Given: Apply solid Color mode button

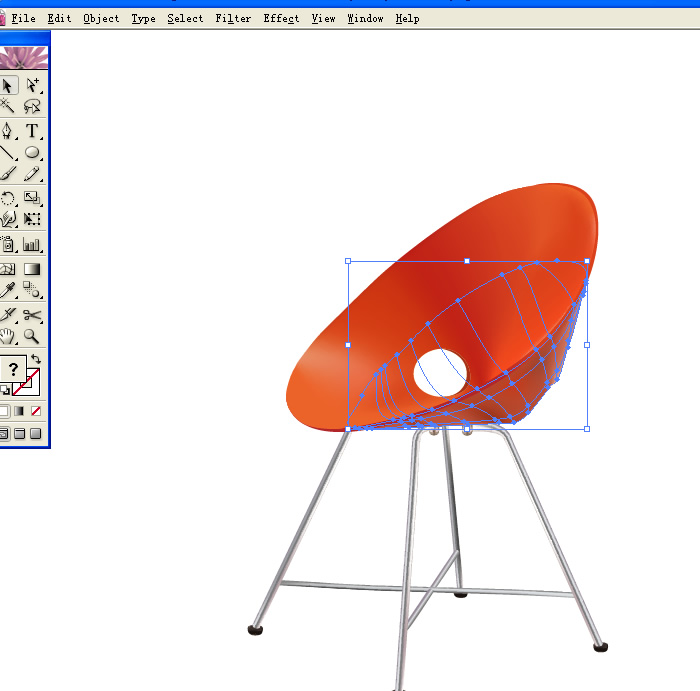Looking at the screenshot, I should (4, 411).
